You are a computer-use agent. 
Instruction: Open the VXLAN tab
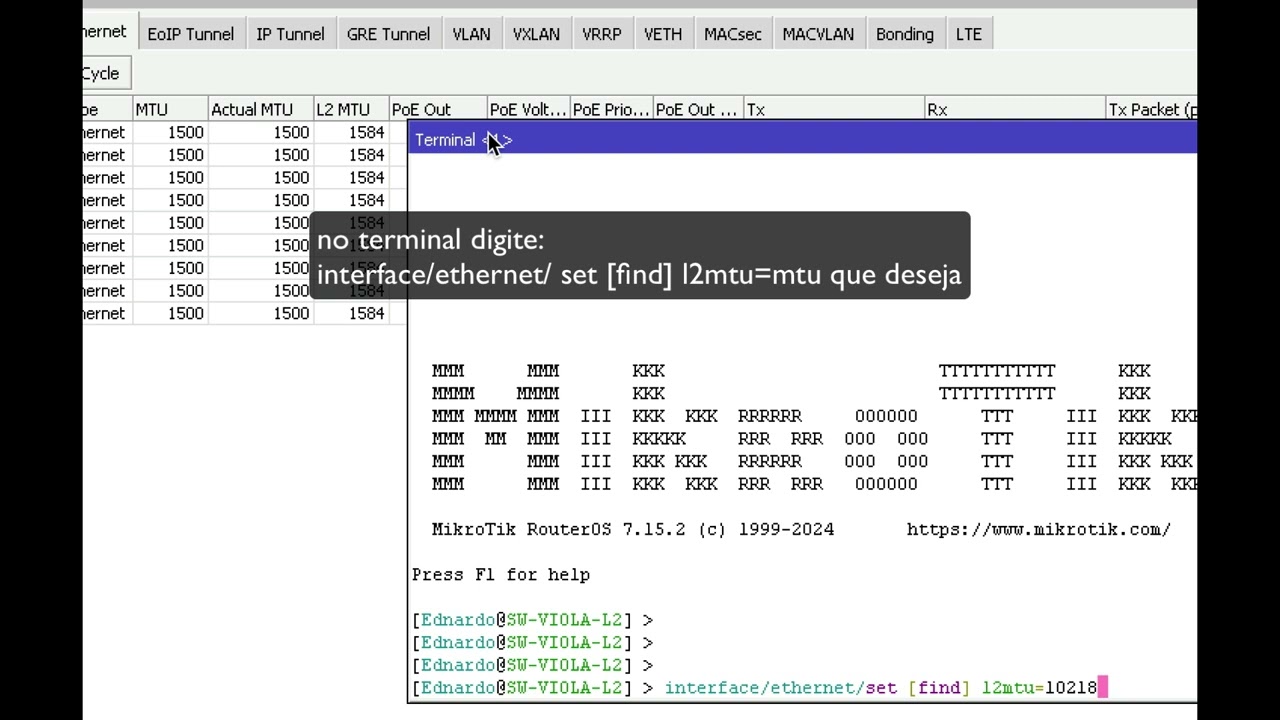click(x=536, y=34)
